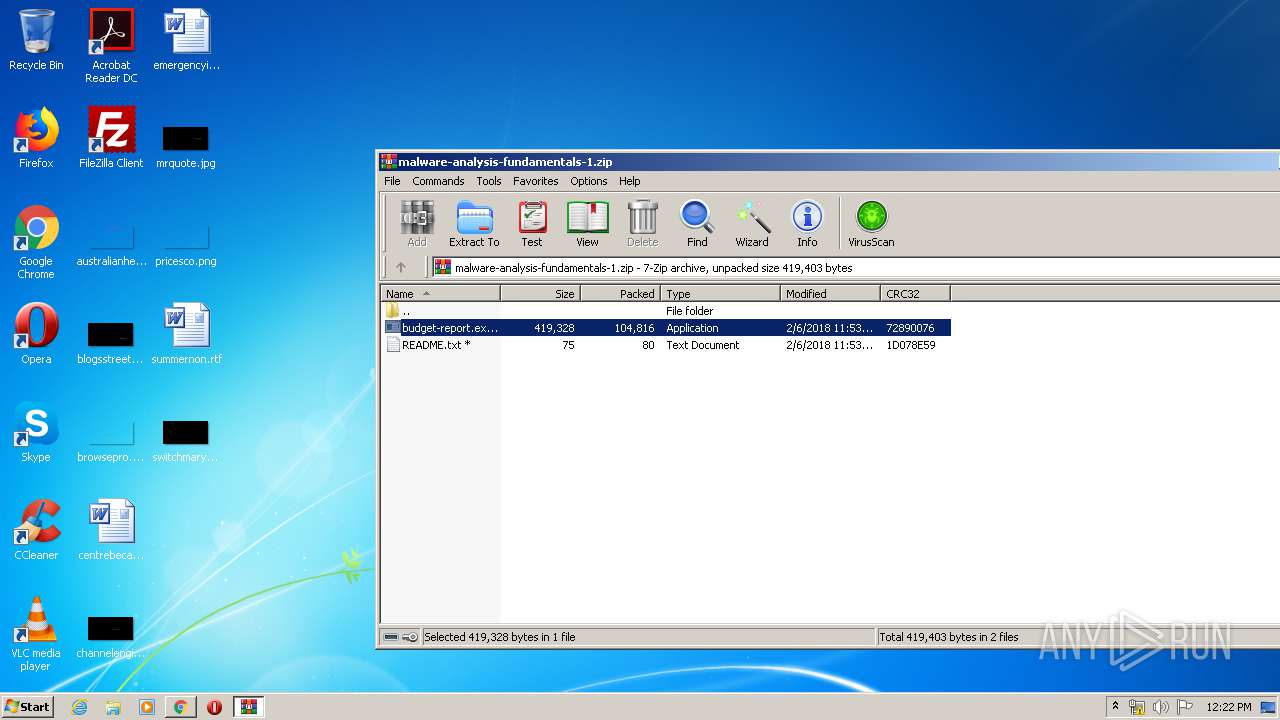Click the Google Chrome desktop icon

point(36,242)
